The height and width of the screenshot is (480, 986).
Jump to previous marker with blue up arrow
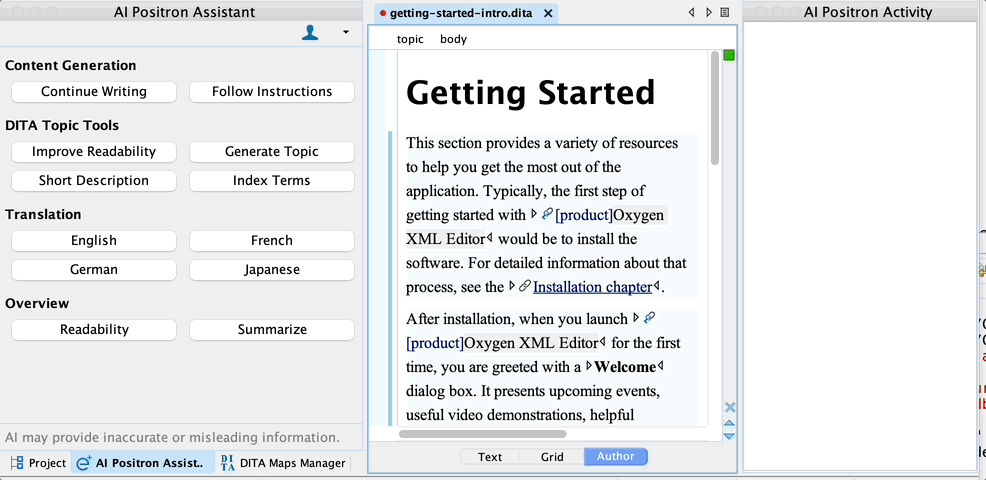coord(729,423)
